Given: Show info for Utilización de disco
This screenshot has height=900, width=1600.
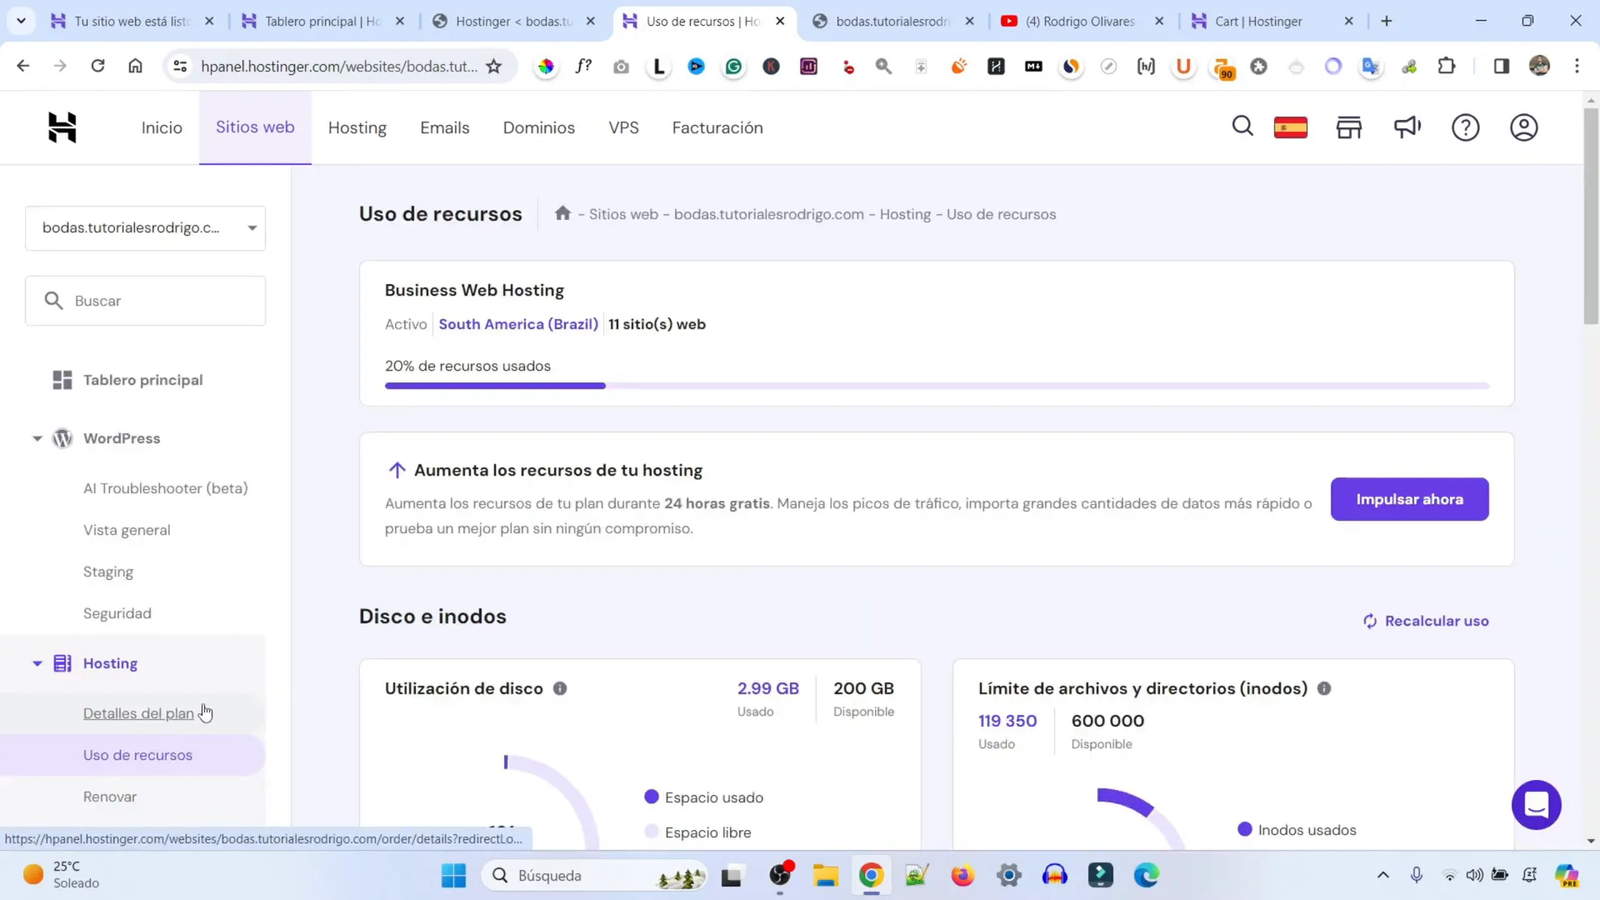Looking at the screenshot, I should (x=560, y=688).
